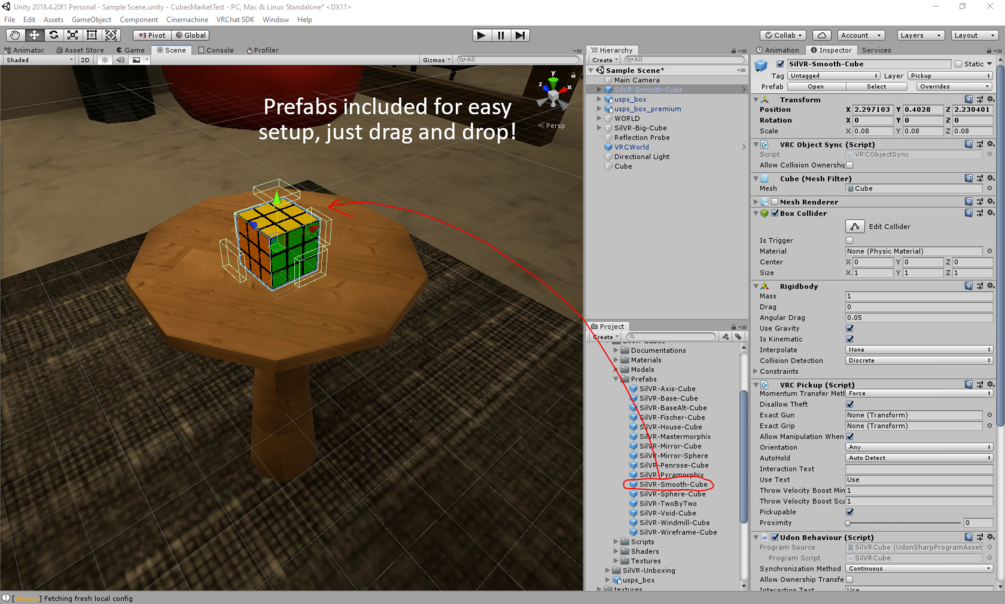
Task: Click the prefab Select button
Action: point(876,87)
